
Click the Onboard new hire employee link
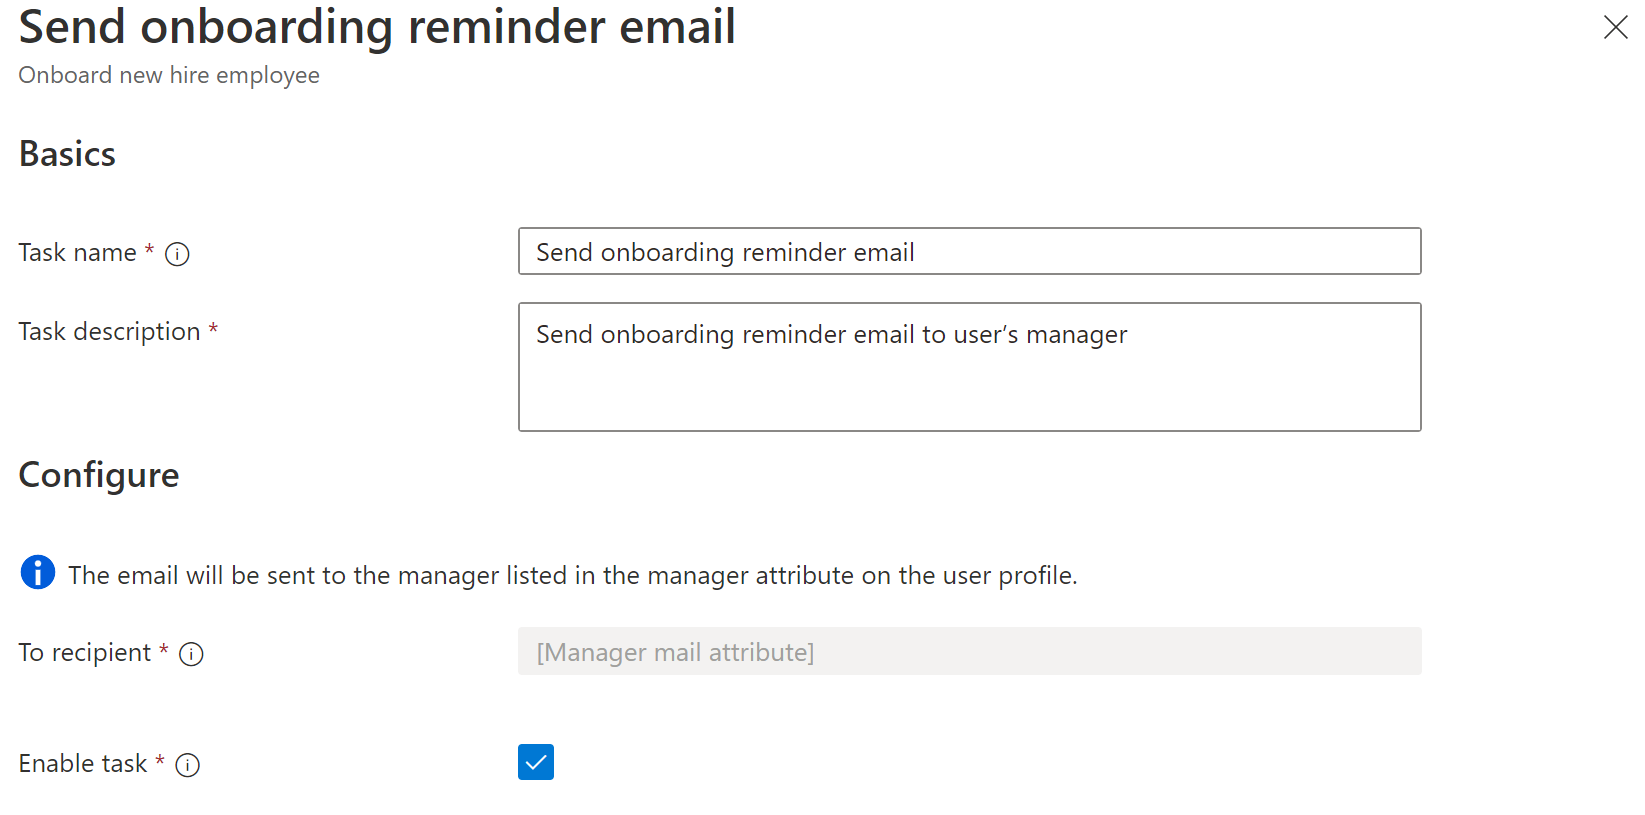168,75
